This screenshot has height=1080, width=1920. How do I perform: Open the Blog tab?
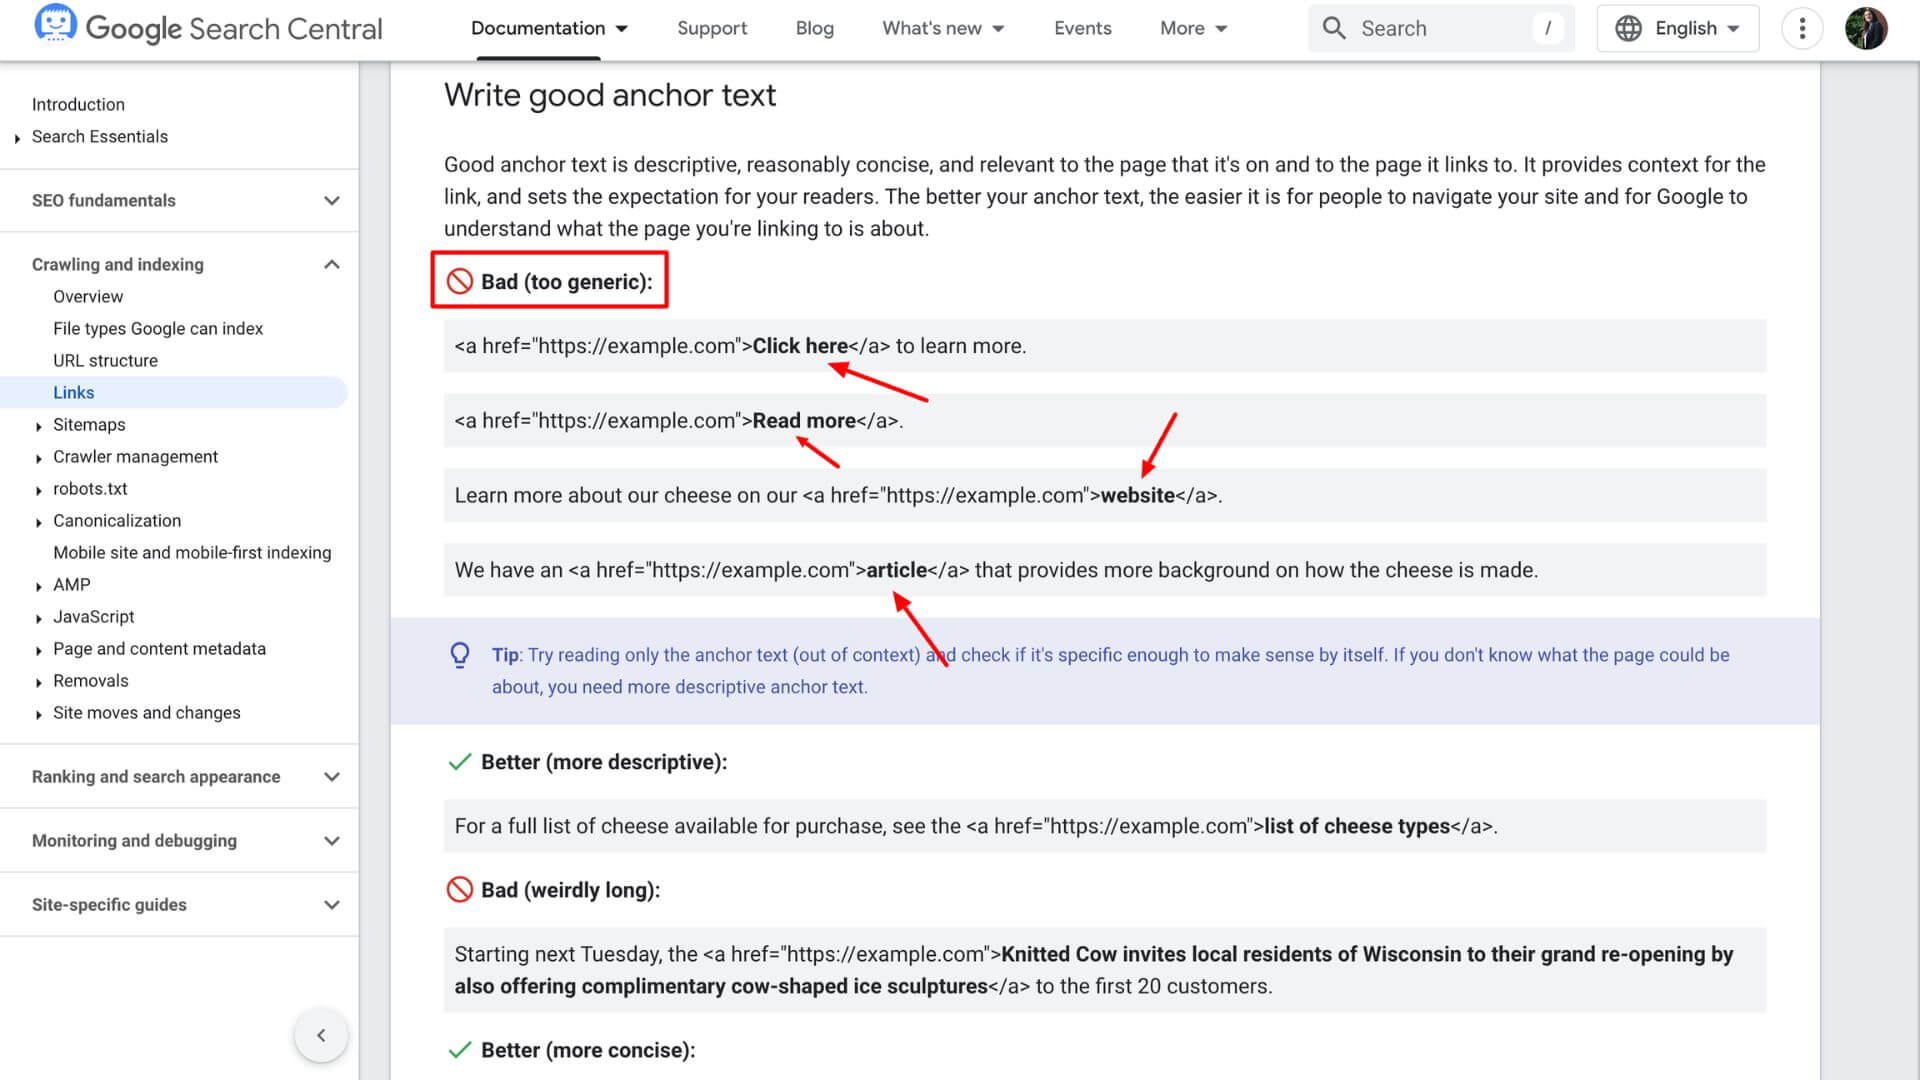814,28
